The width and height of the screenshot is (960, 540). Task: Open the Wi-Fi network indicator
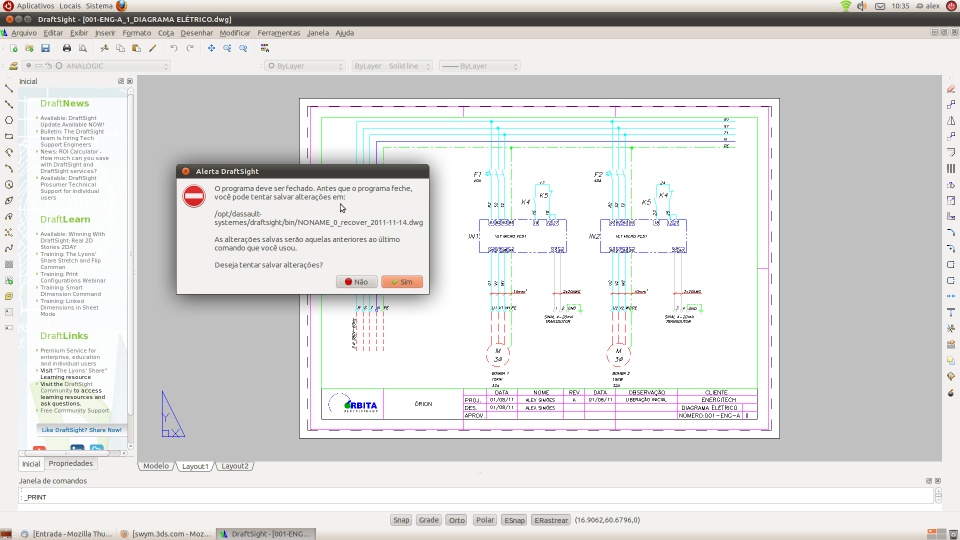click(846, 6)
